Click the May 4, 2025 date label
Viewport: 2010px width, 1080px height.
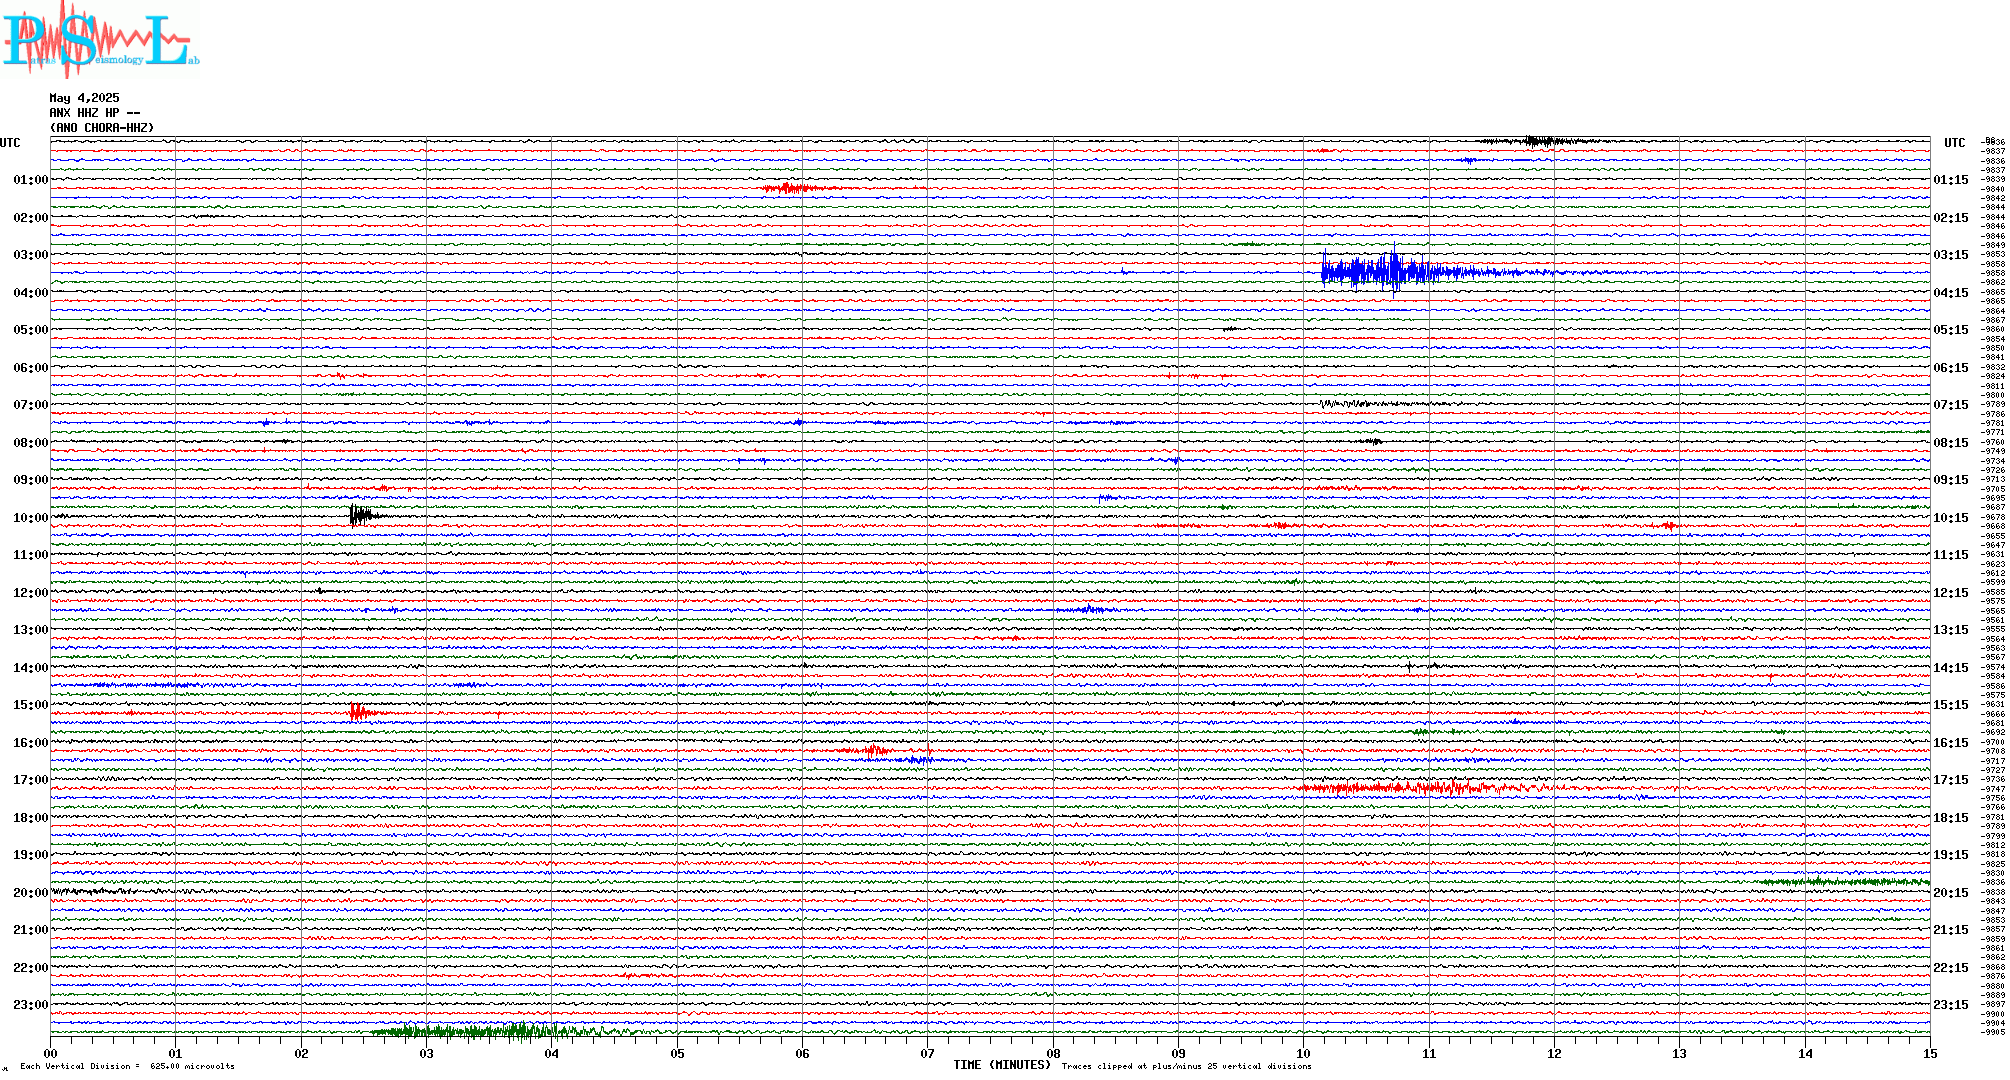tap(84, 98)
